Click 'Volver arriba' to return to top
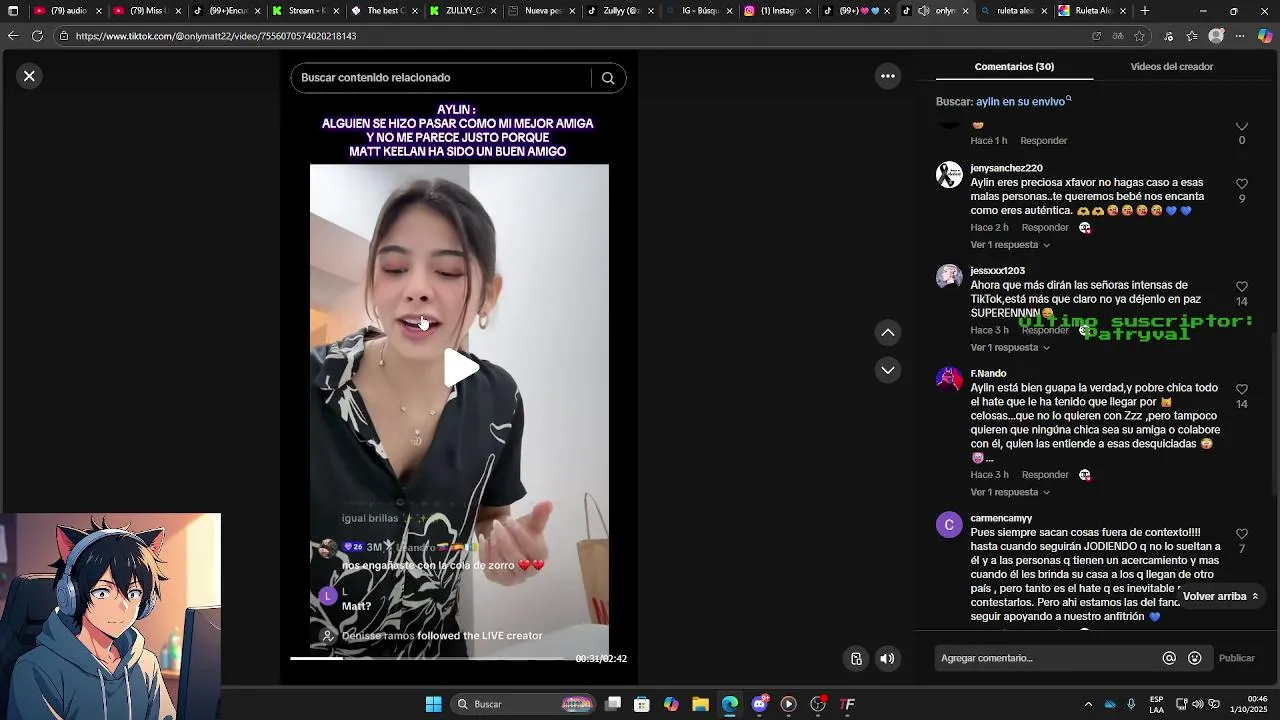Image resolution: width=1280 pixels, height=720 pixels. pyautogui.click(x=1220, y=596)
